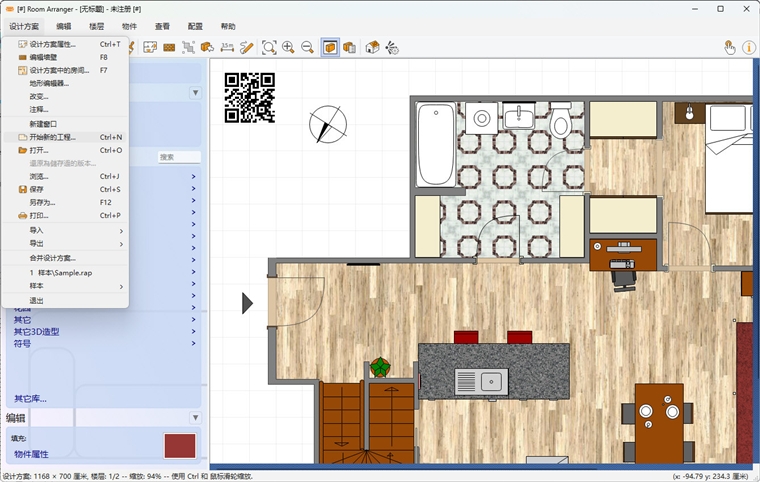Expand the 其它3D造型 category chevron
This screenshot has width=760, height=482.
coord(193,332)
